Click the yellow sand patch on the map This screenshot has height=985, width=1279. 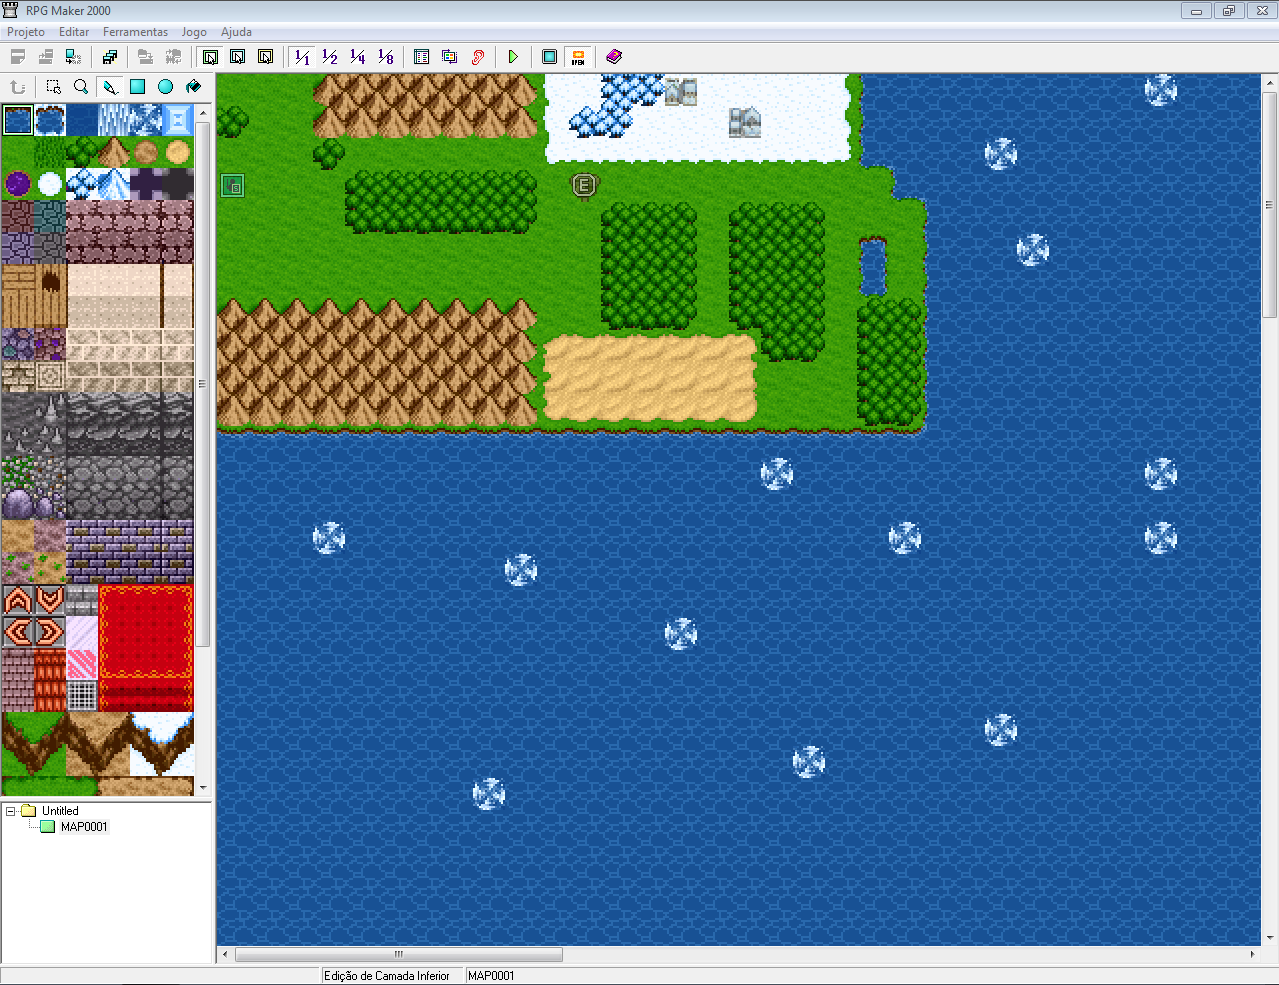point(650,378)
